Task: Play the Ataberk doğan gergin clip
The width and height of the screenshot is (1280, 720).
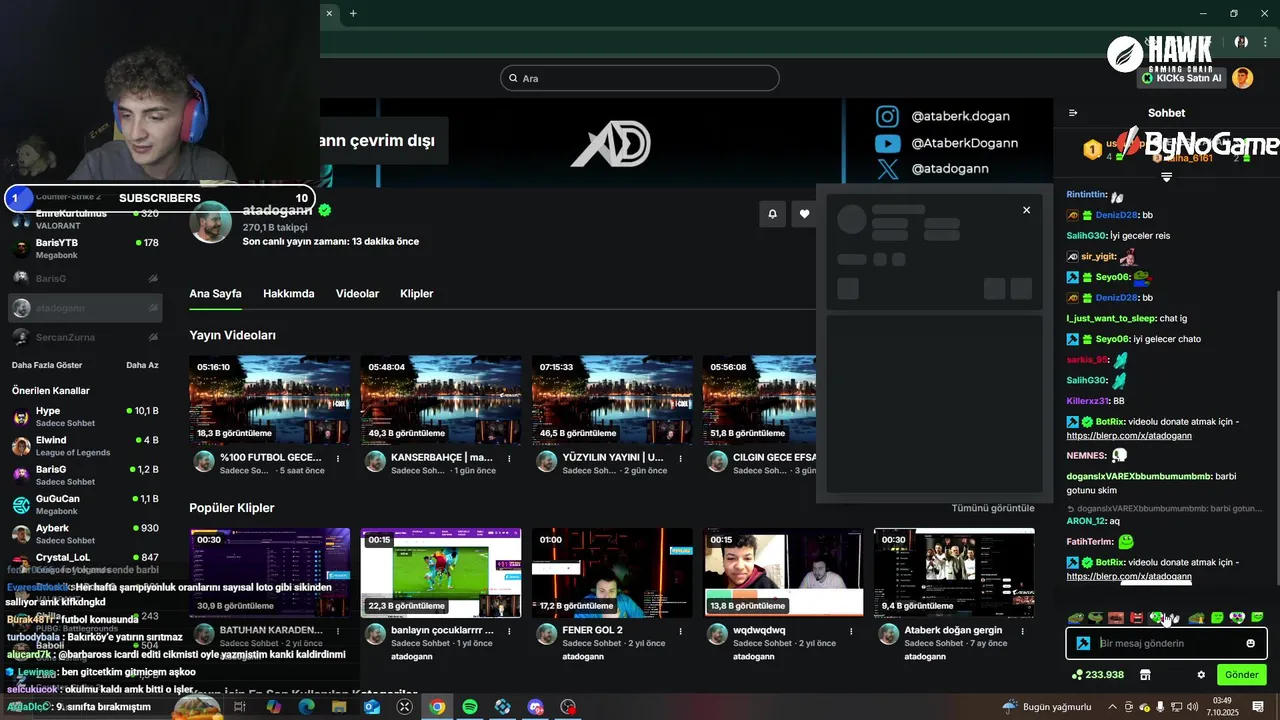Action: pyautogui.click(x=954, y=573)
